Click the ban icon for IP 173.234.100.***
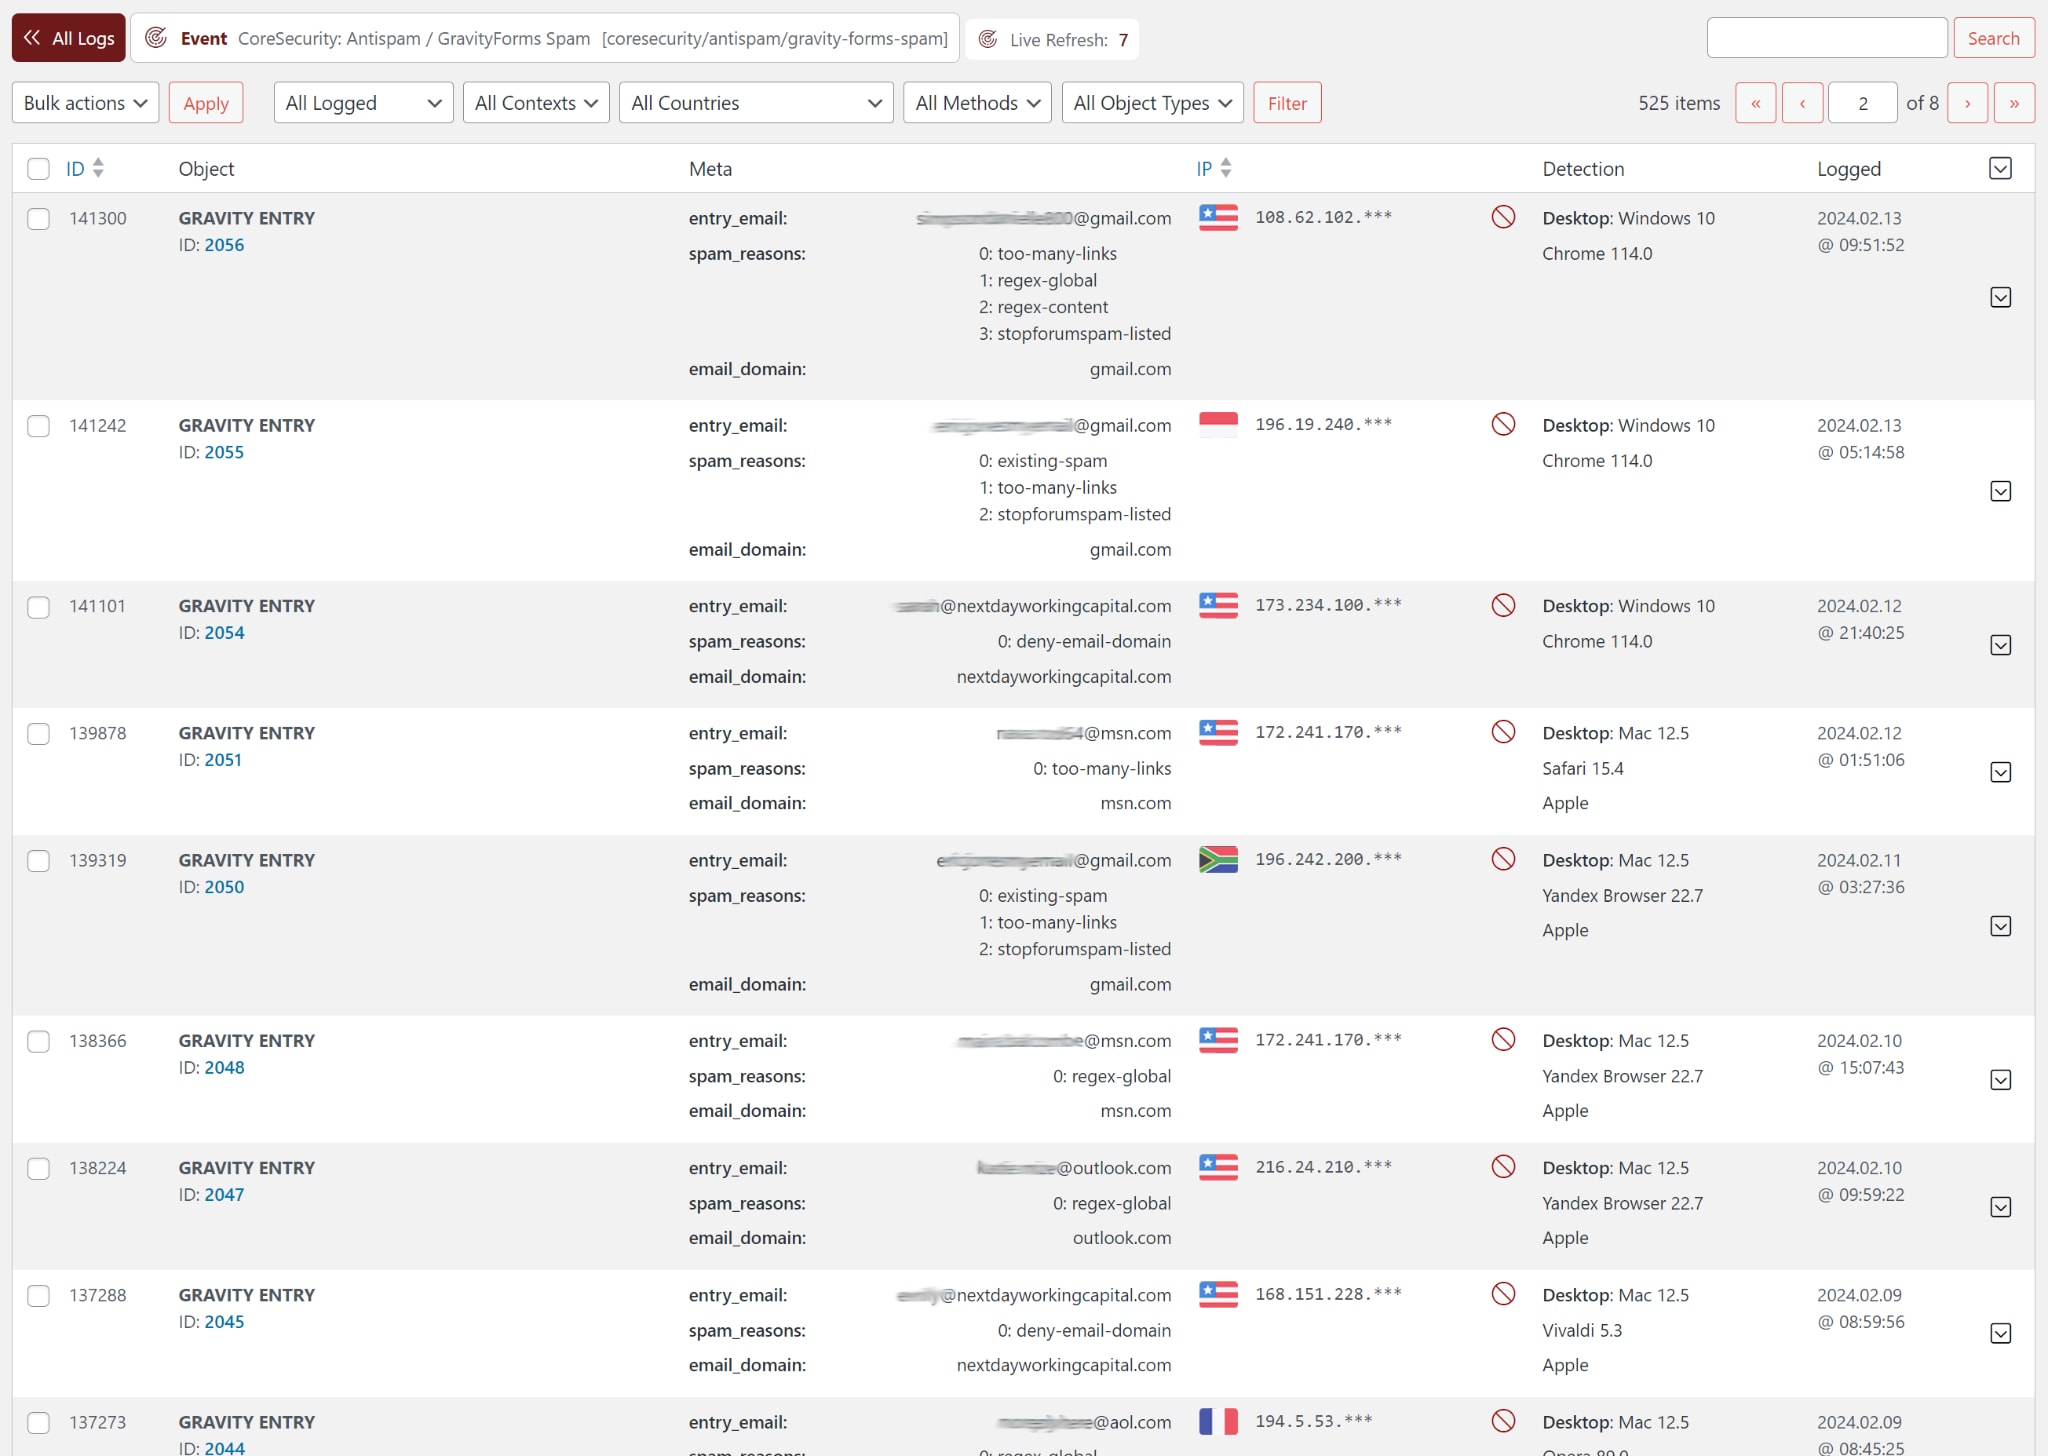The height and width of the screenshot is (1456, 2048). pos(1503,605)
